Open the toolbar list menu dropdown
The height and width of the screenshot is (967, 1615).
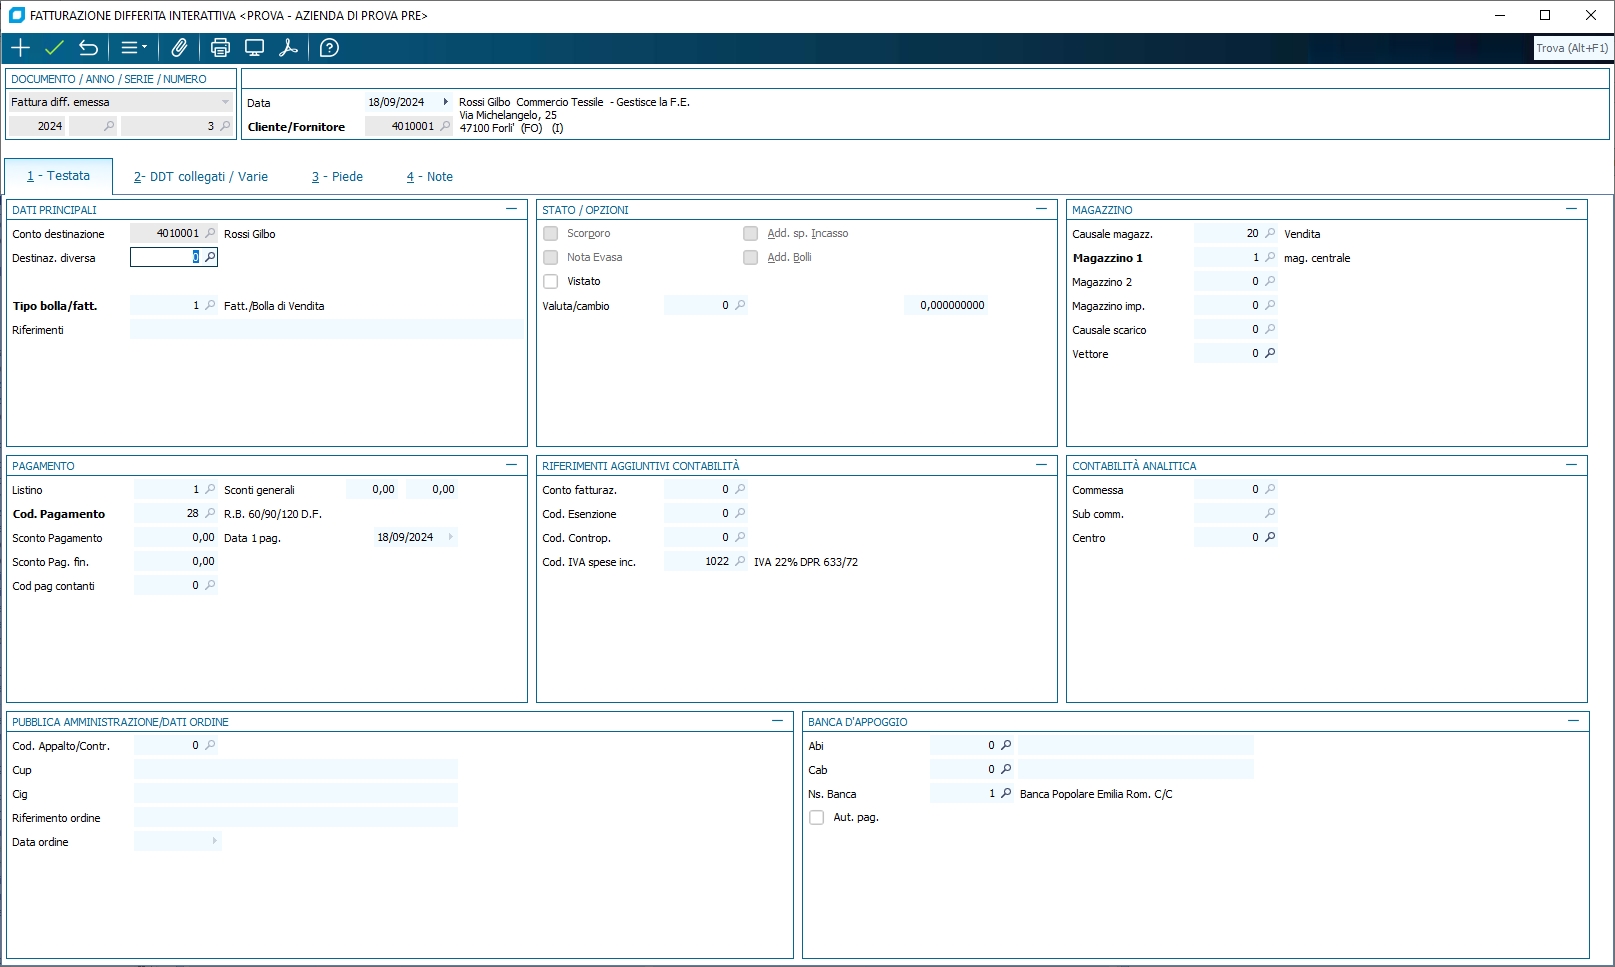point(133,48)
